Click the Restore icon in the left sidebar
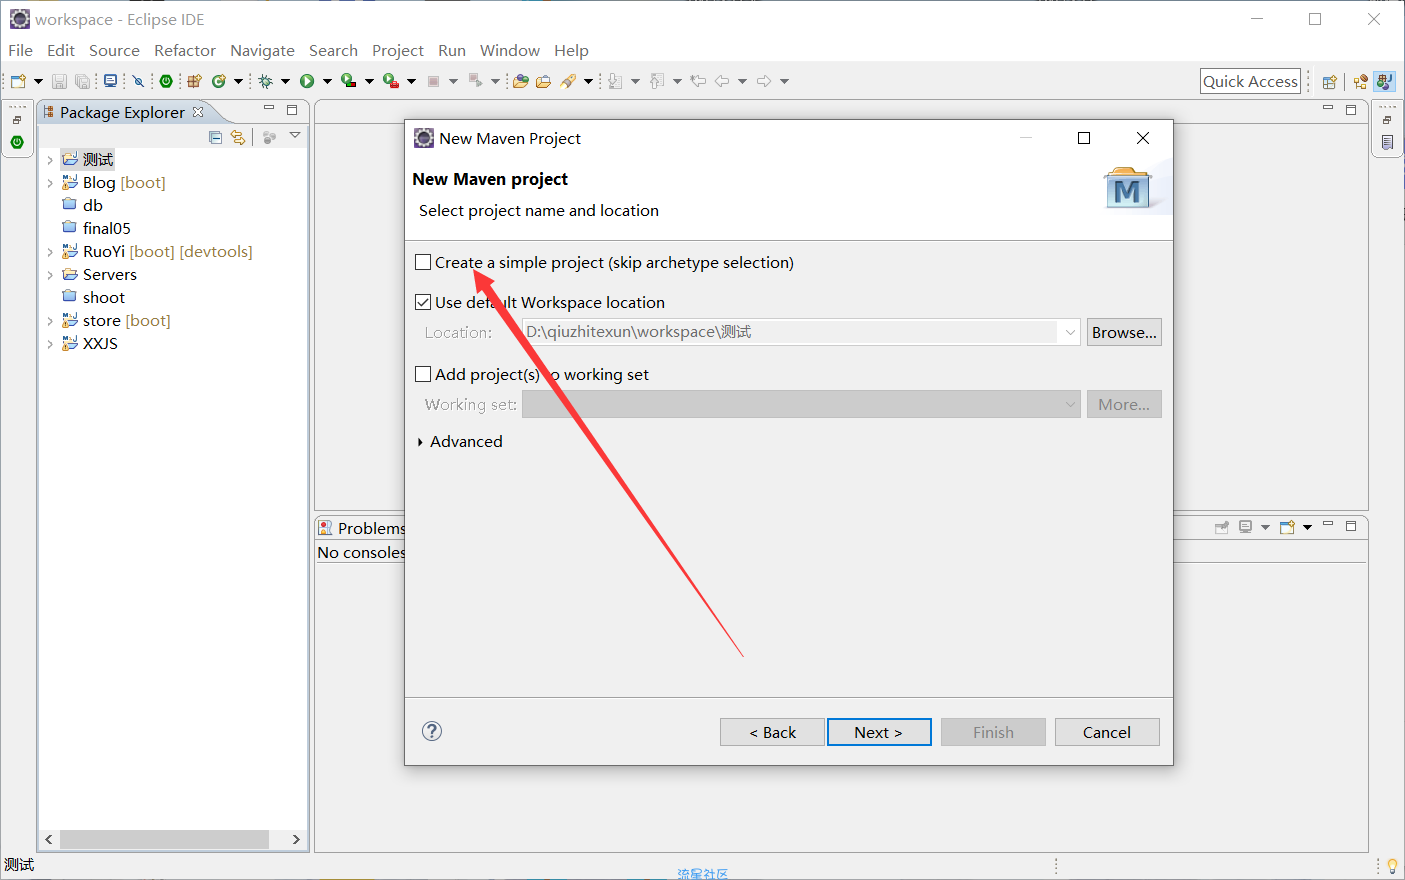The height and width of the screenshot is (880, 1405). point(17,120)
